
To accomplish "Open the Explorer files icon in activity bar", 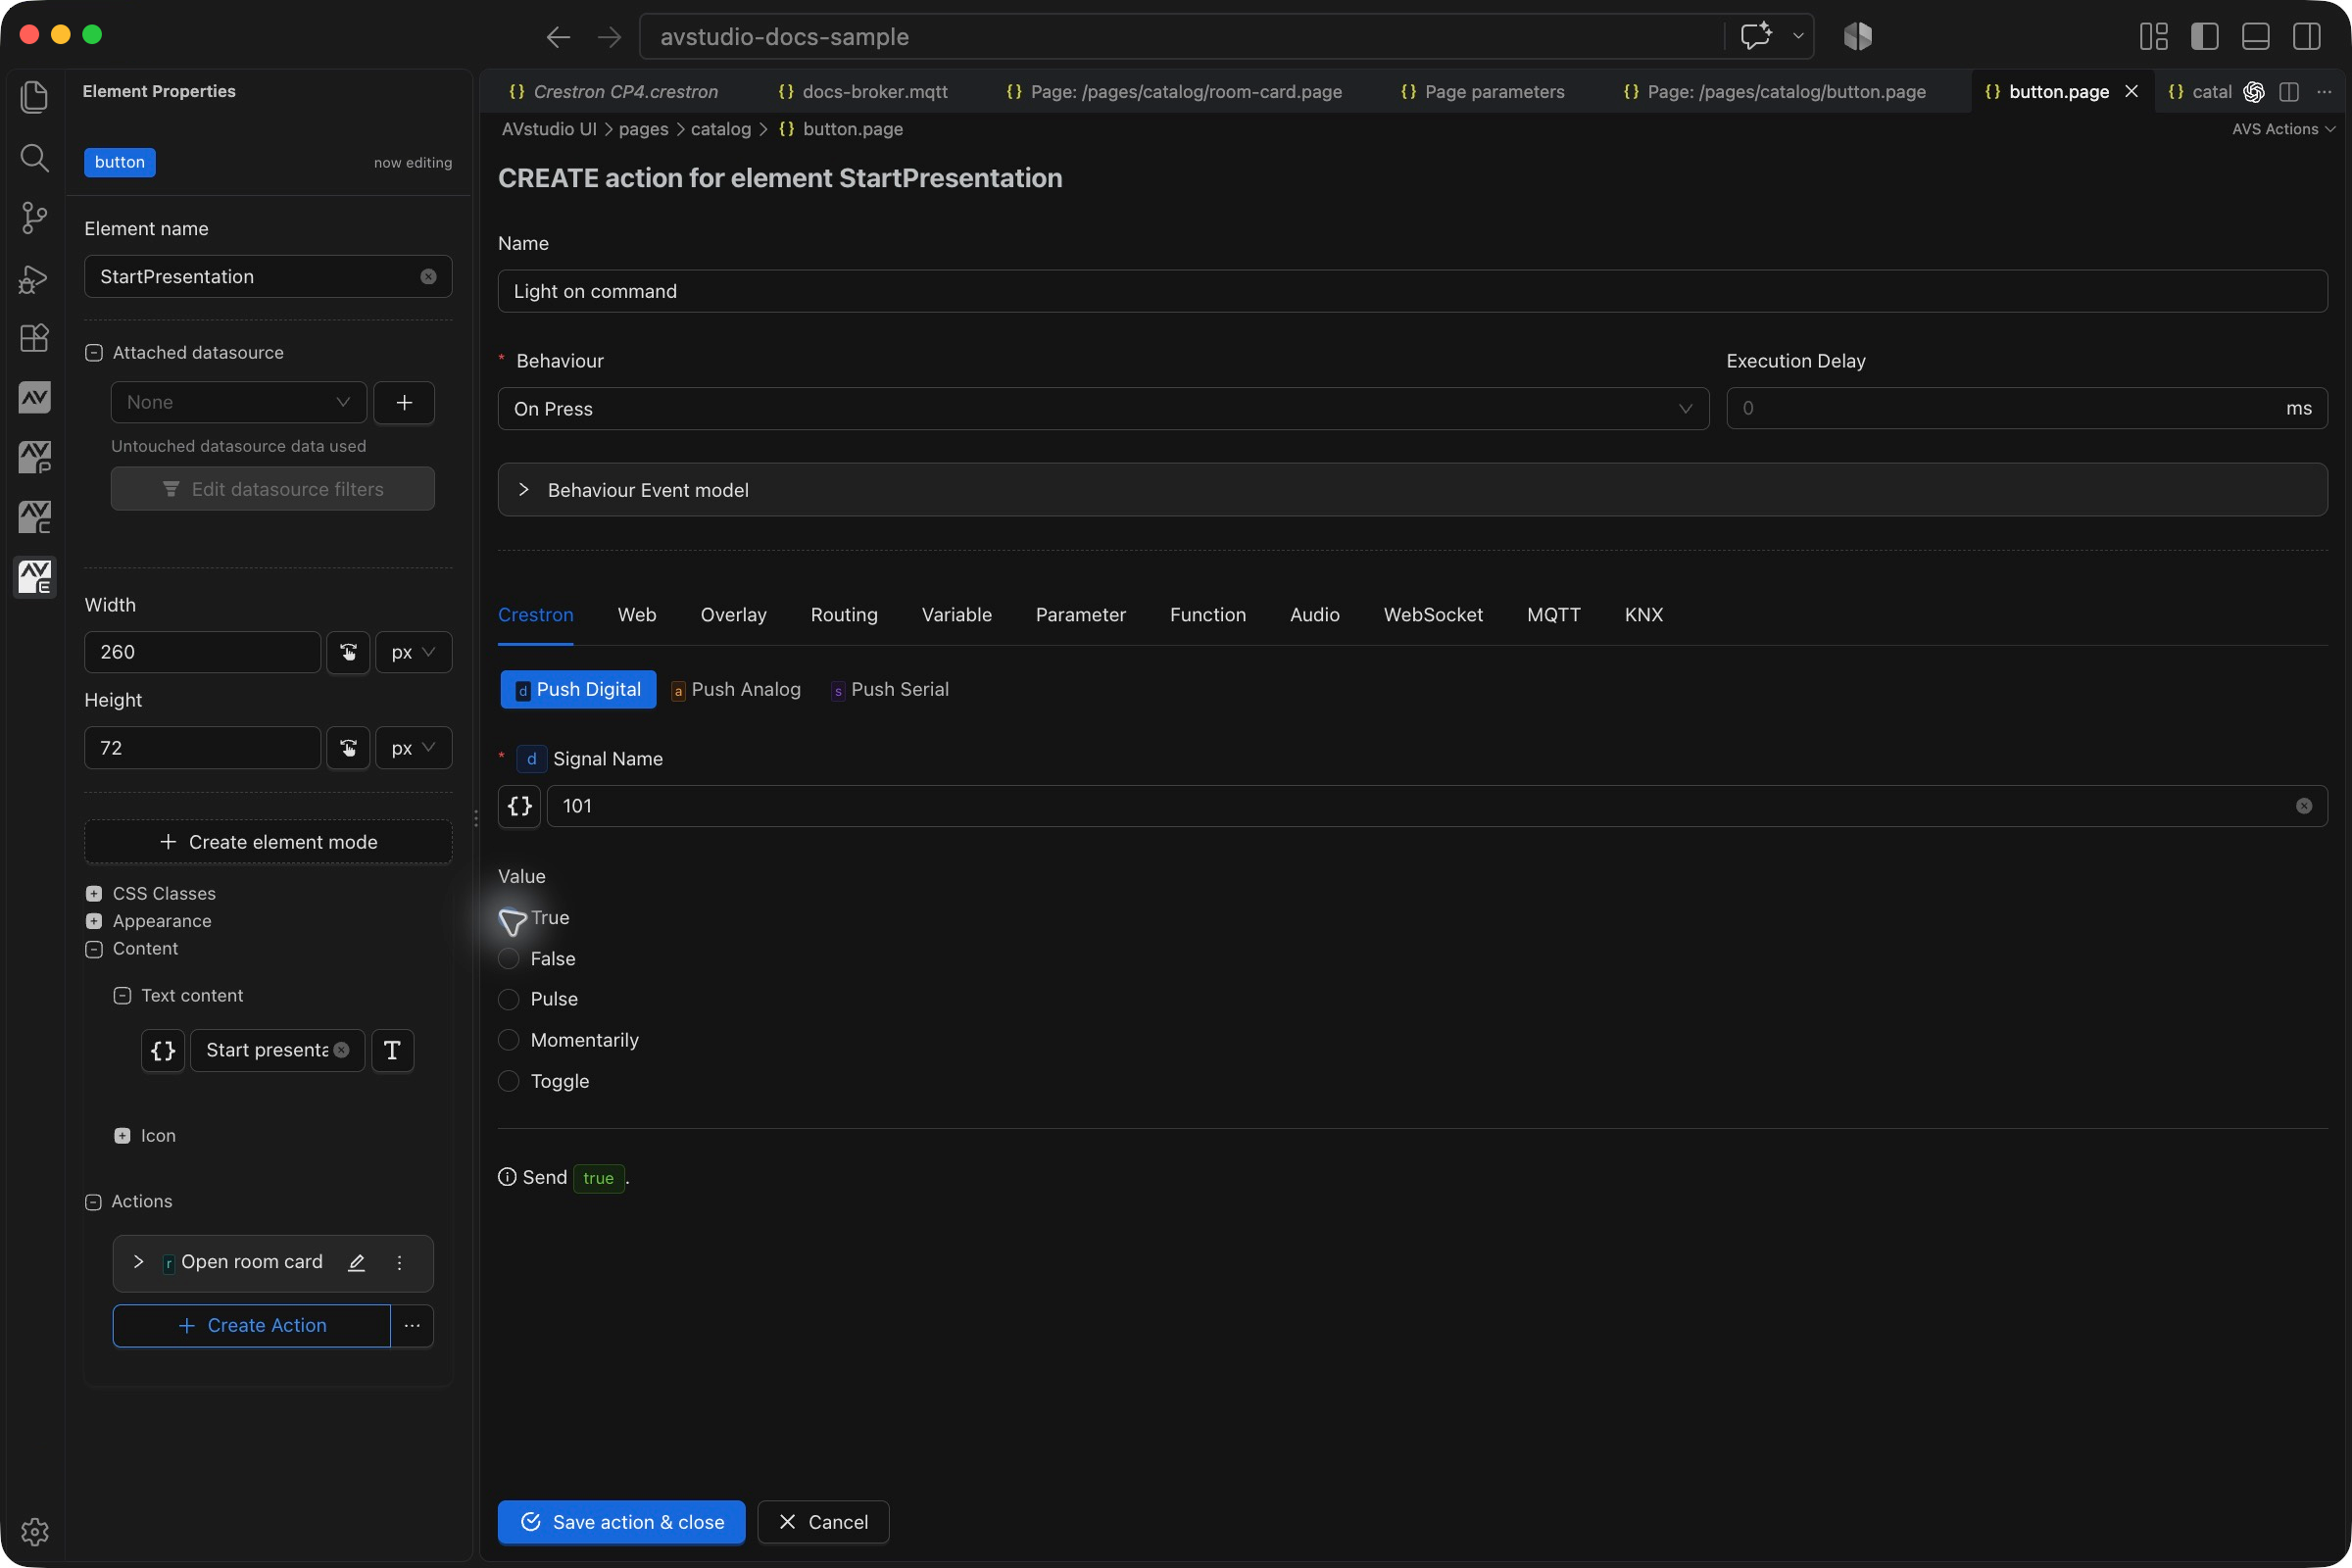I will 34,97.
